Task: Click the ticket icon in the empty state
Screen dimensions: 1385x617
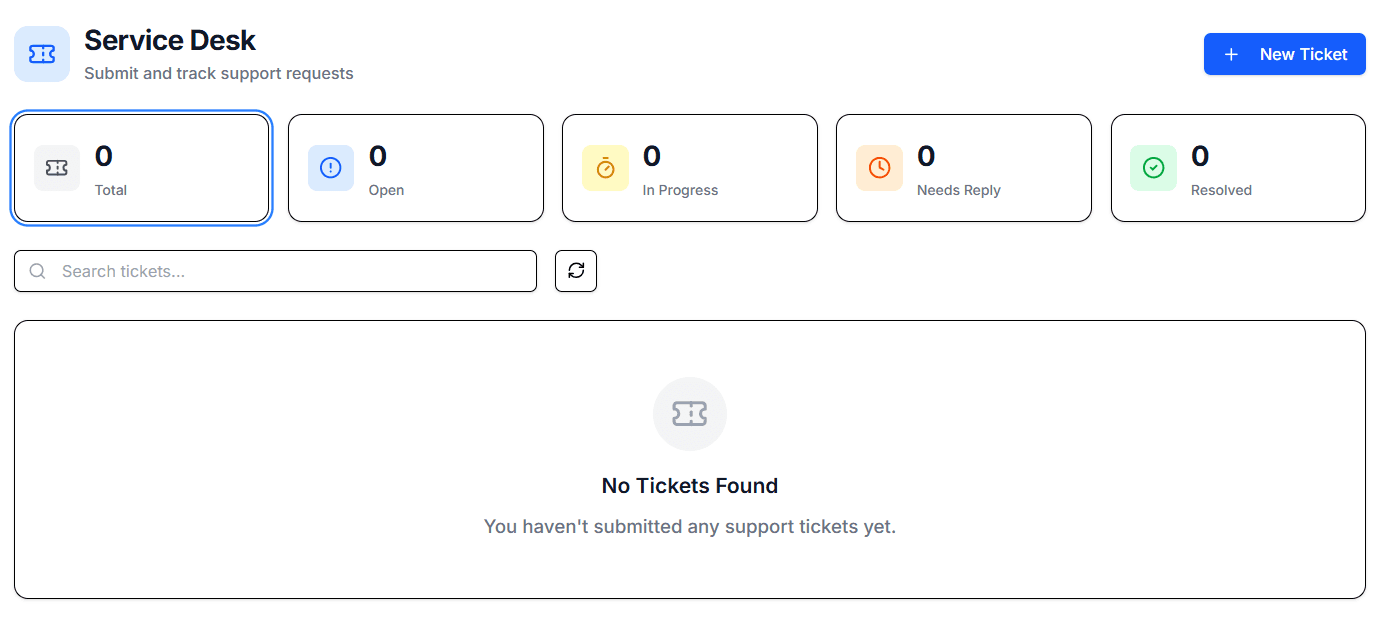Action: [690, 413]
